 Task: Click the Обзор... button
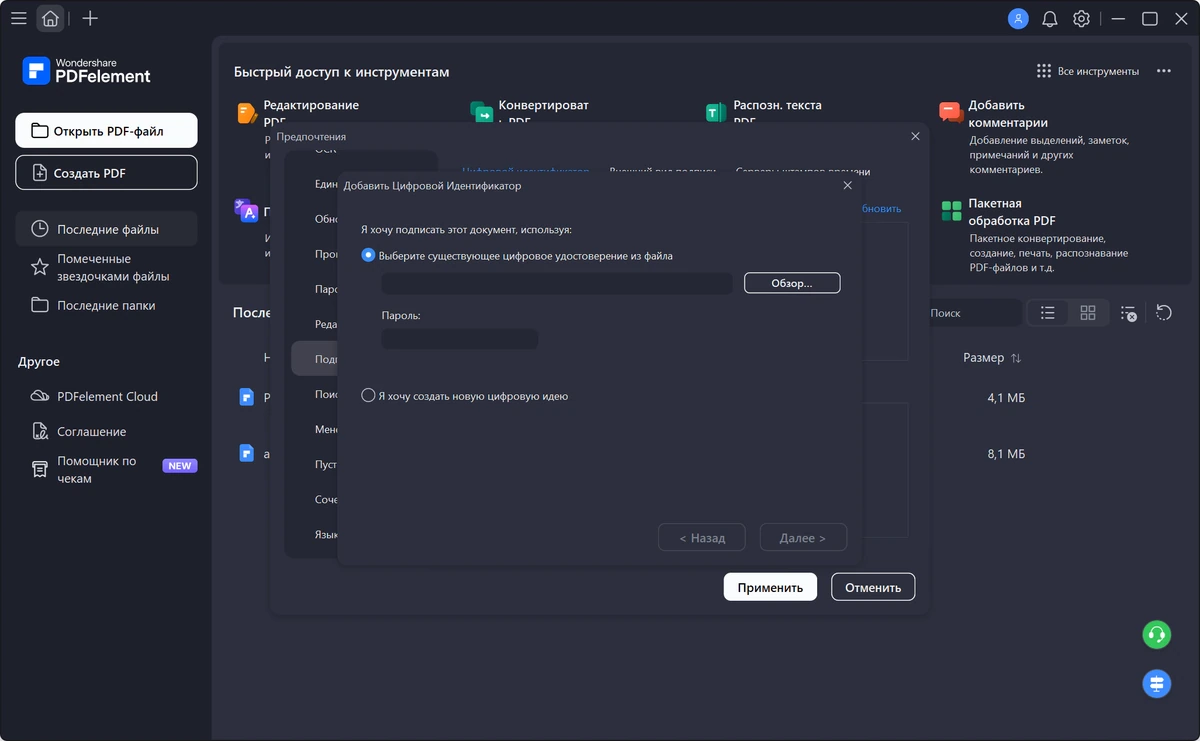(792, 283)
